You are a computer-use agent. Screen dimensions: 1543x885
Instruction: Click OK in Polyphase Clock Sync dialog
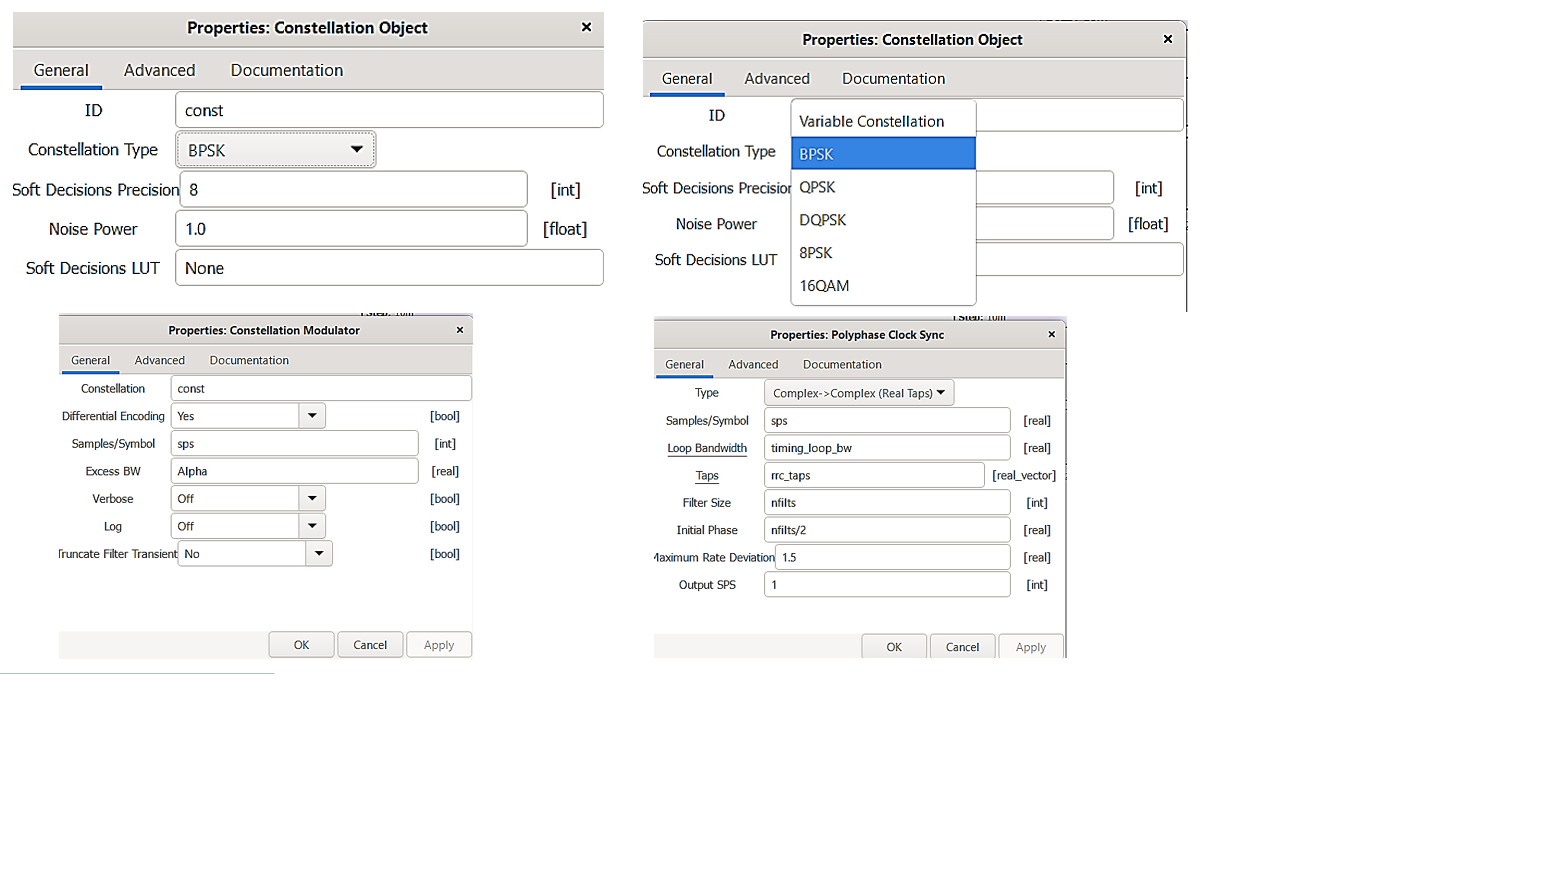(x=894, y=647)
